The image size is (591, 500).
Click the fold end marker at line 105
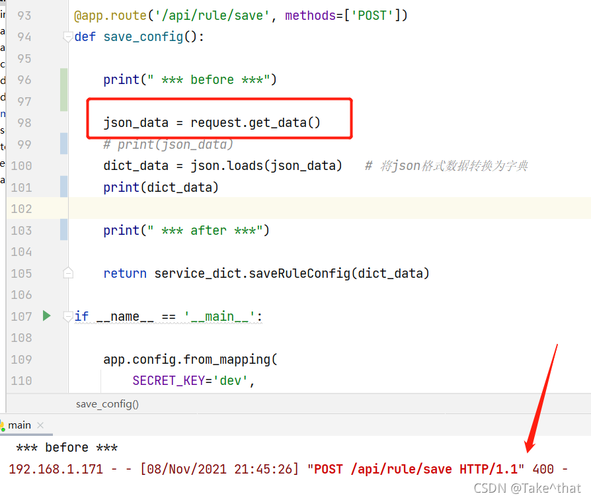click(x=68, y=273)
